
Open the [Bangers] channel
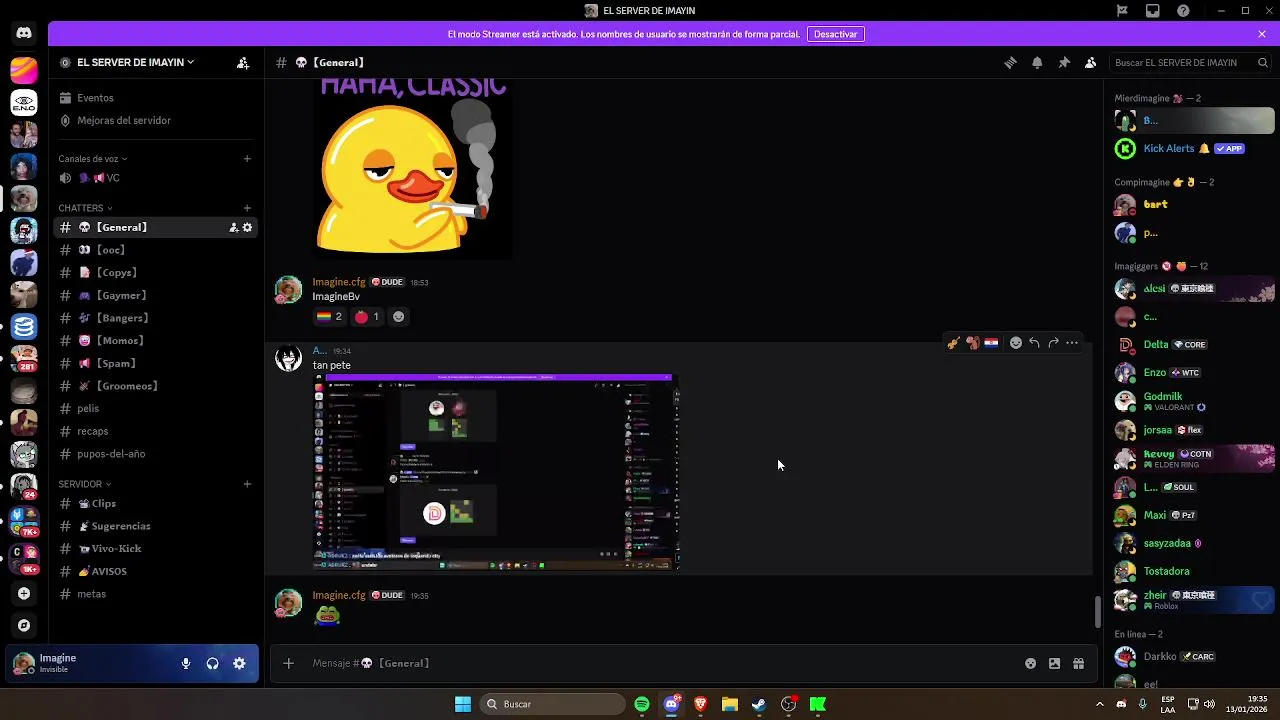156,318
